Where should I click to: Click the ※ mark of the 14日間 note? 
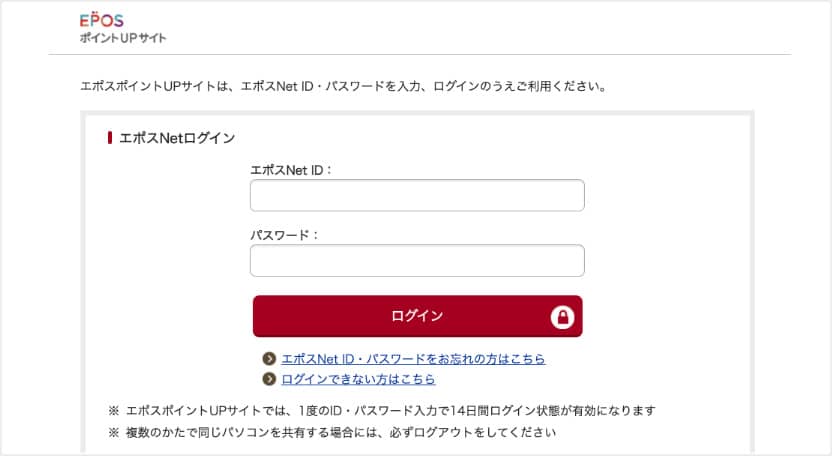click(113, 411)
